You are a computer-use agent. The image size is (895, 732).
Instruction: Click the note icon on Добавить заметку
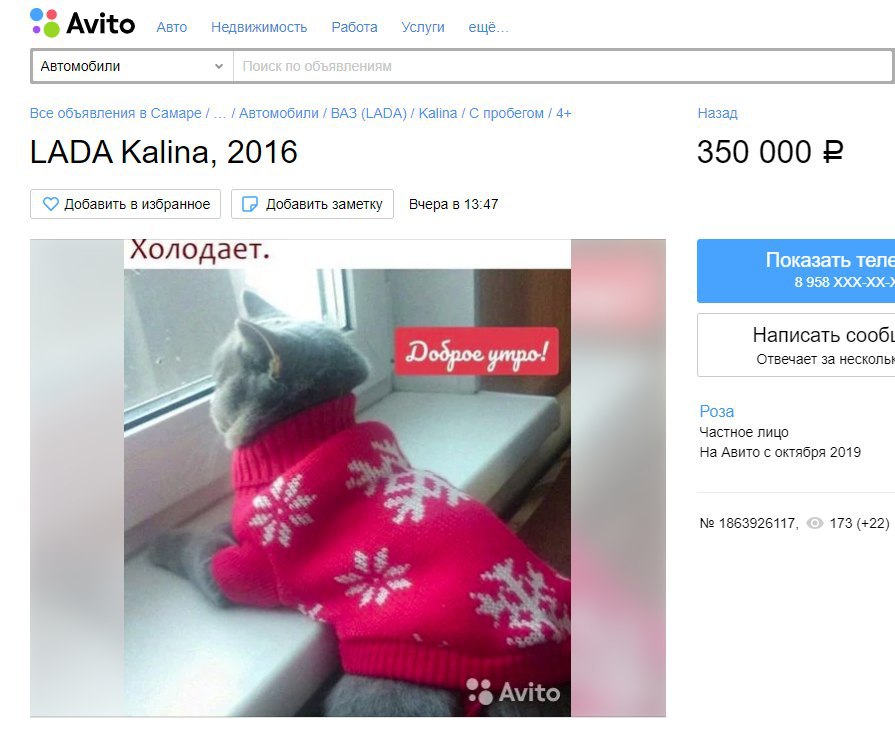tap(250, 204)
